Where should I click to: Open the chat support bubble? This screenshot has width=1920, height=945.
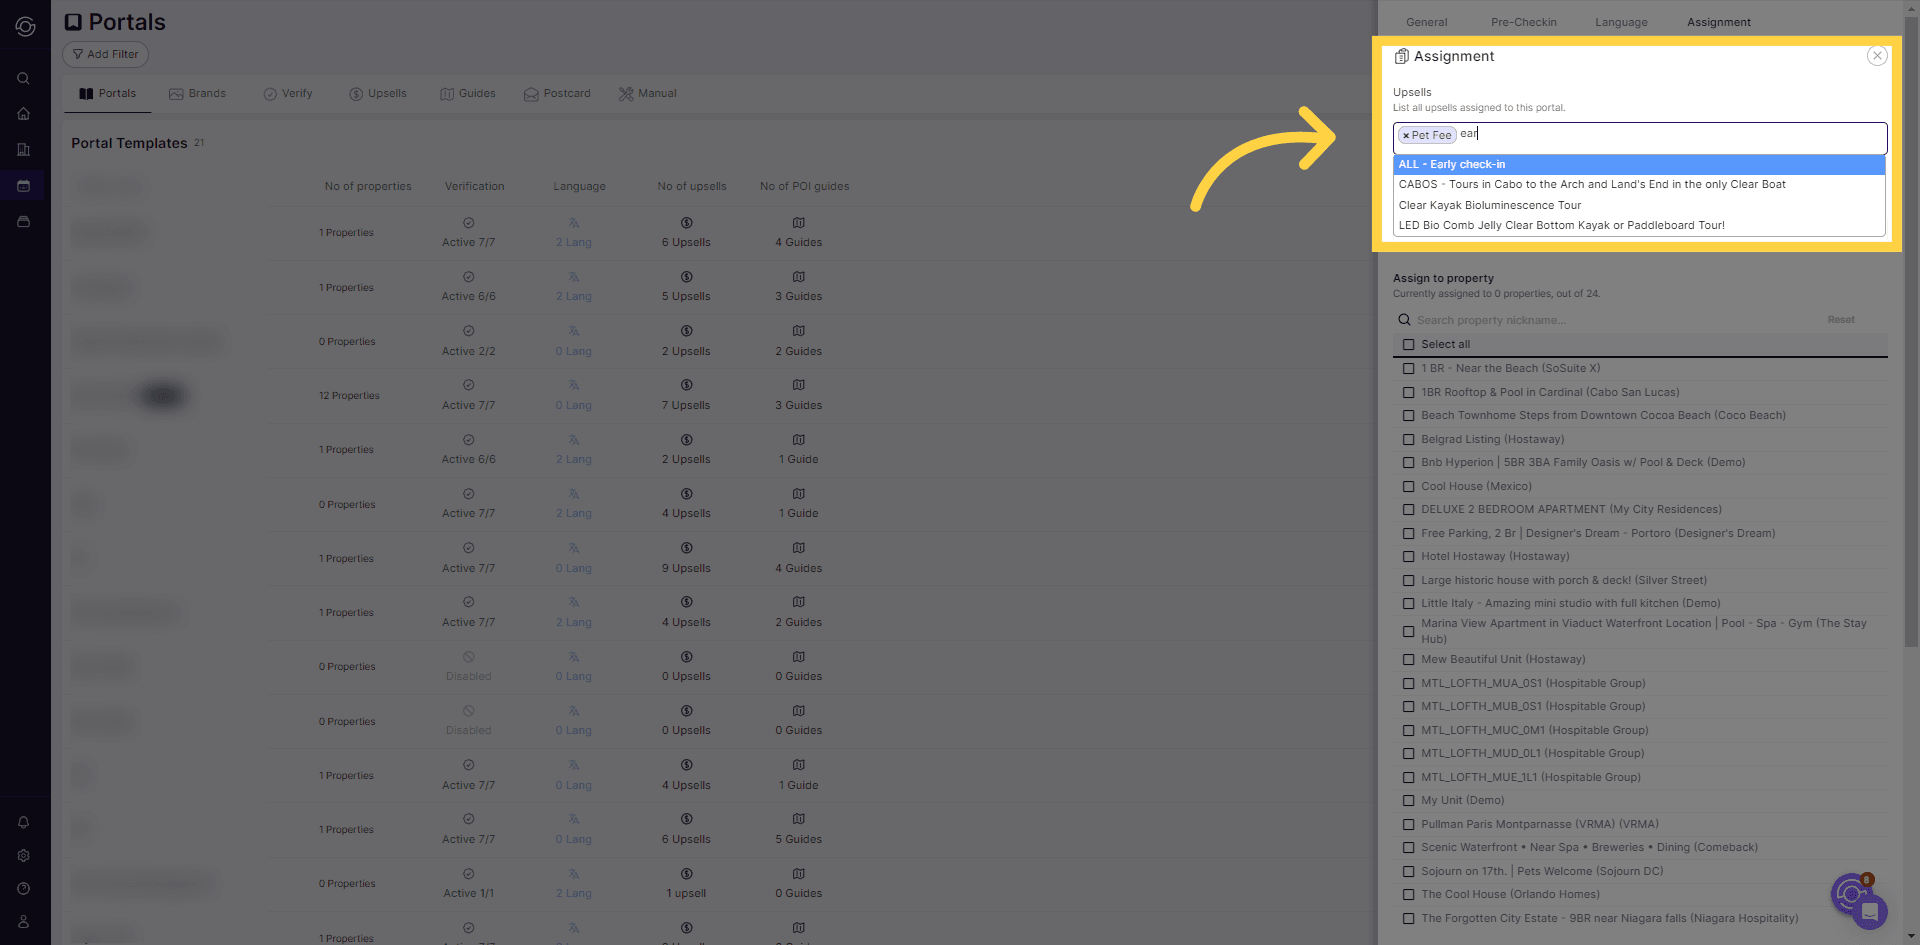(x=1866, y=911)
